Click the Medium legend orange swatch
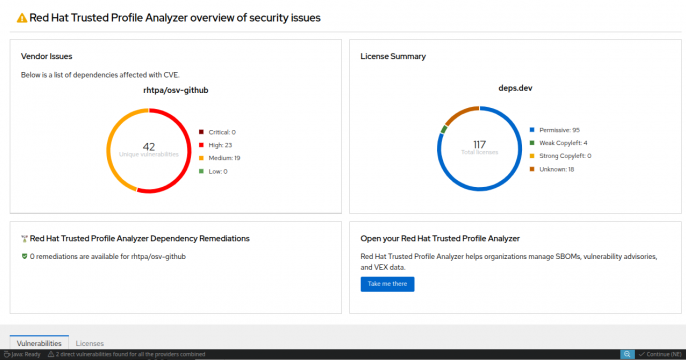The height and width of the screenshot is (360, 686). 201,158
